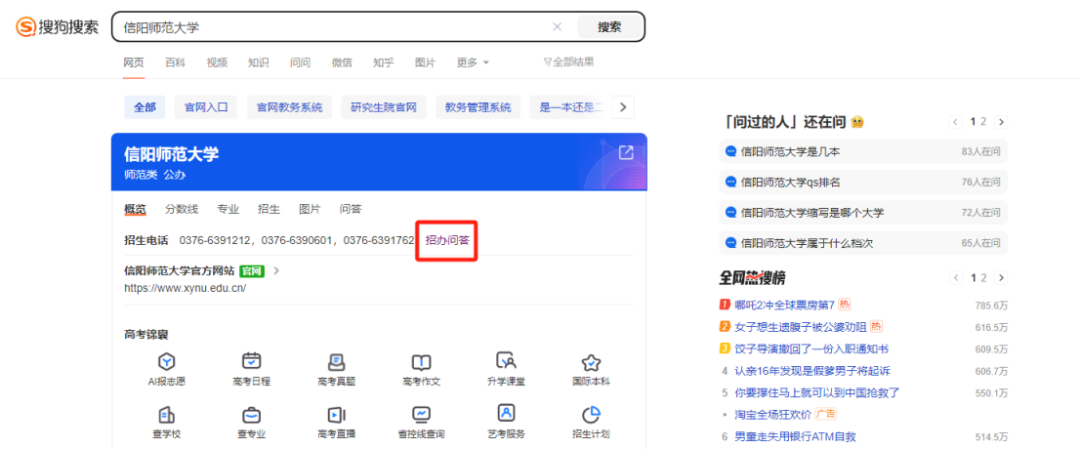
Task: Open the 分数线 card tab
Action: [x=181, y=209]
